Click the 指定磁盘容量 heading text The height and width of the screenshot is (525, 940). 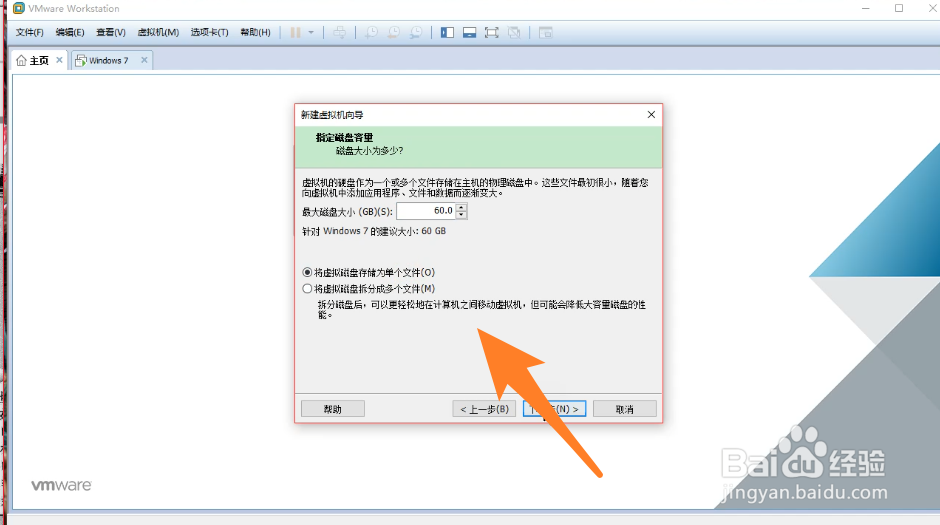click(345, 137)
